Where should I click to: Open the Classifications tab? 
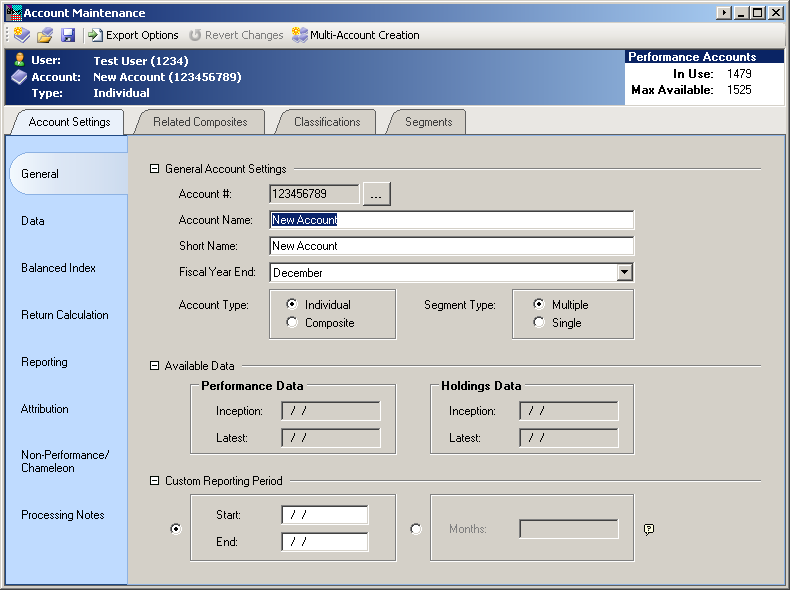[327, 122]
